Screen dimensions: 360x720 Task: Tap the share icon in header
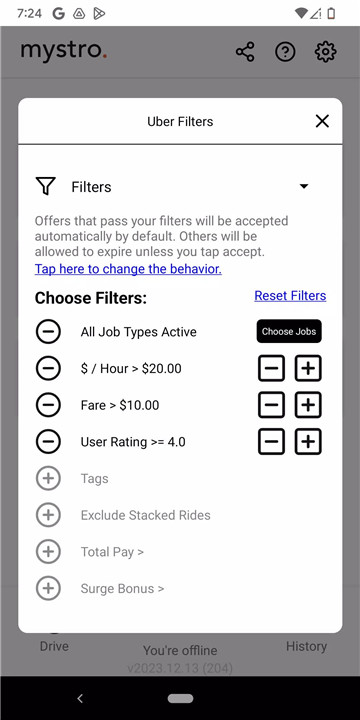[245, 52]
